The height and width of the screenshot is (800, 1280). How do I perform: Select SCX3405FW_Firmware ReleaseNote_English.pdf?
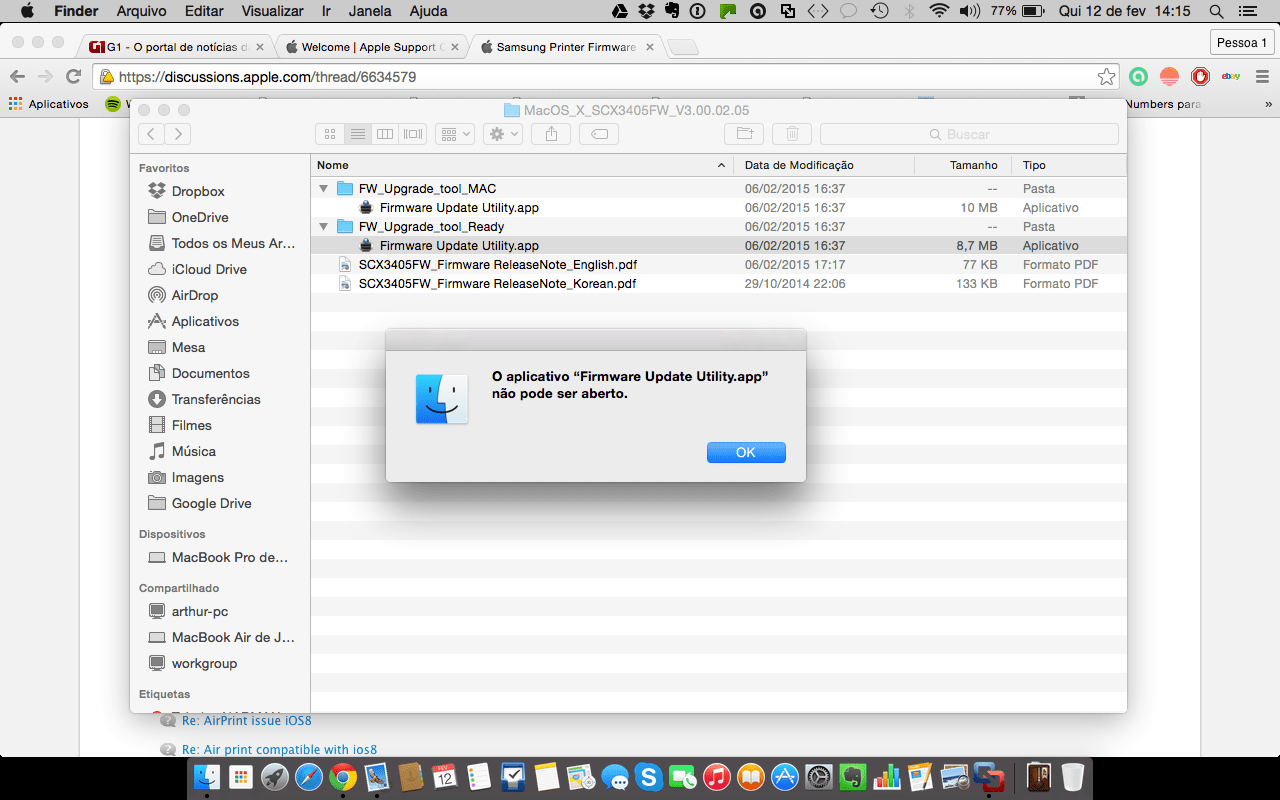[498, 264]
